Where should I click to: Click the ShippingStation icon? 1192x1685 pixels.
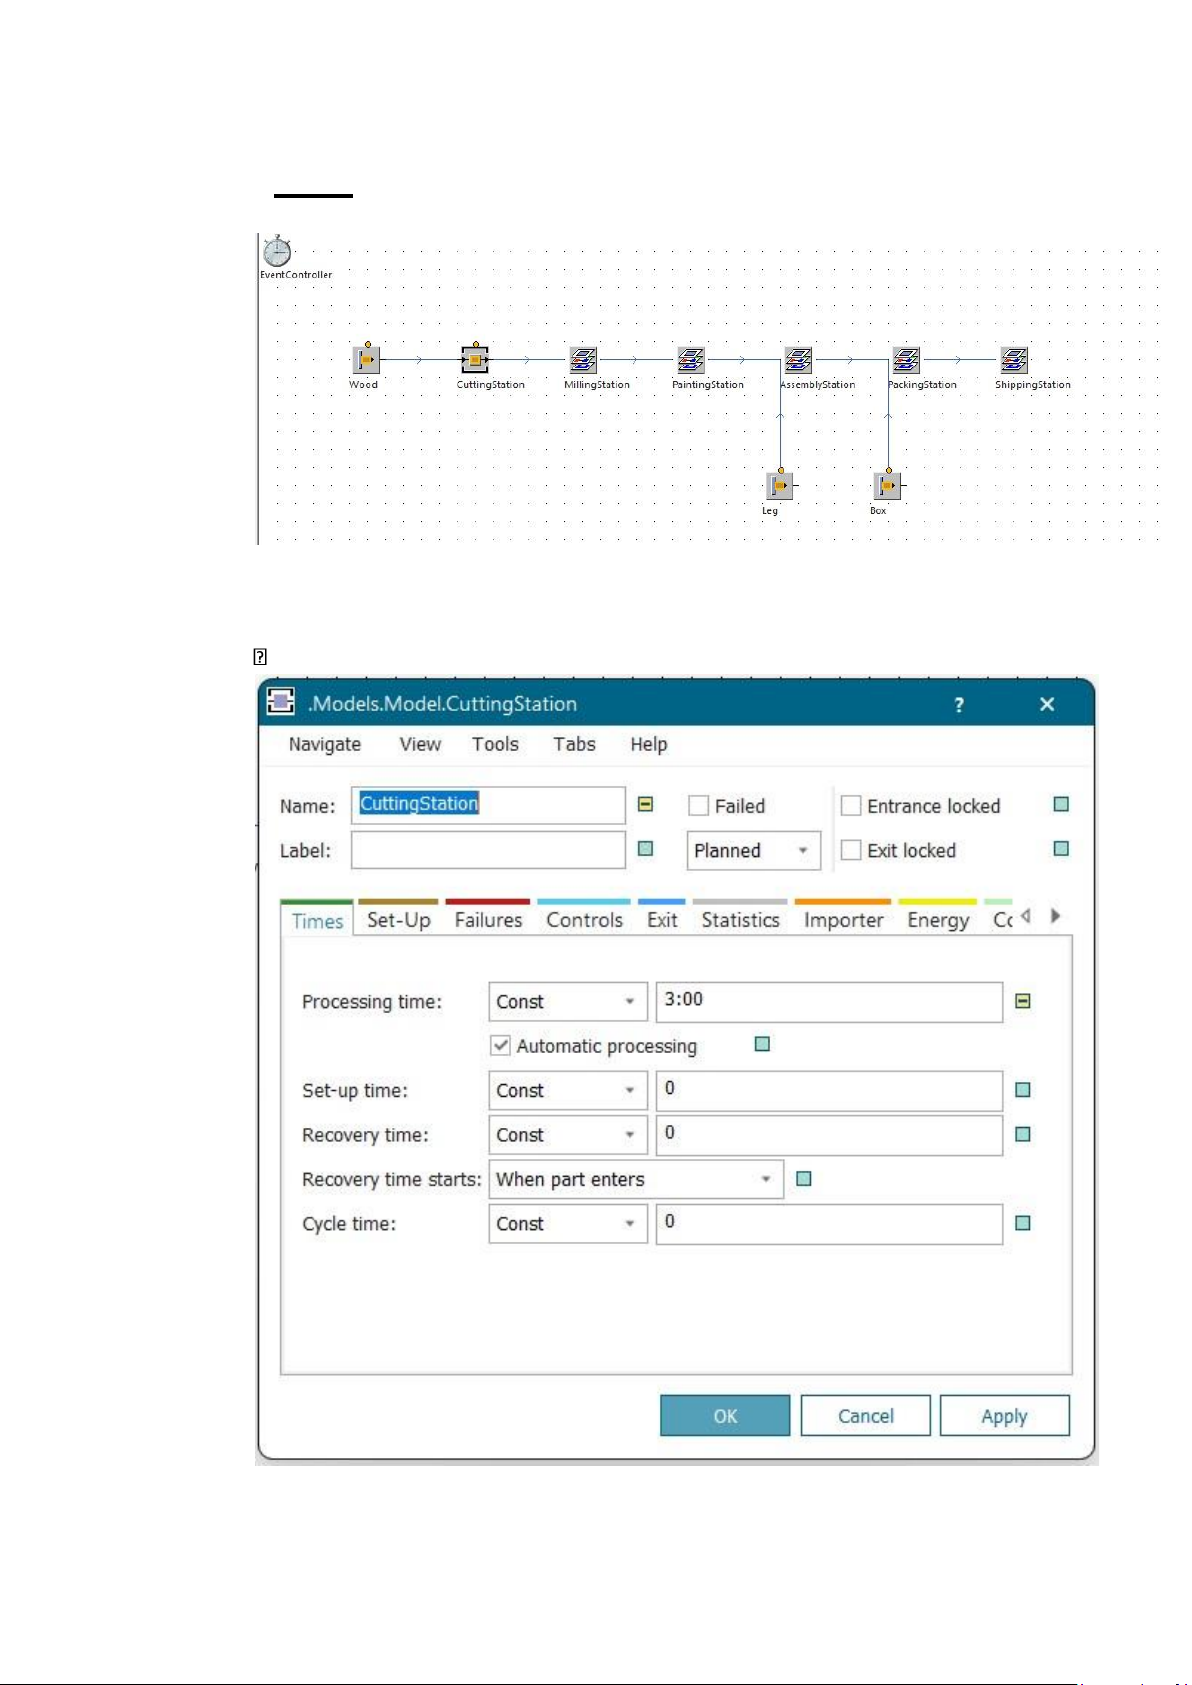(x=1014, y=359)
